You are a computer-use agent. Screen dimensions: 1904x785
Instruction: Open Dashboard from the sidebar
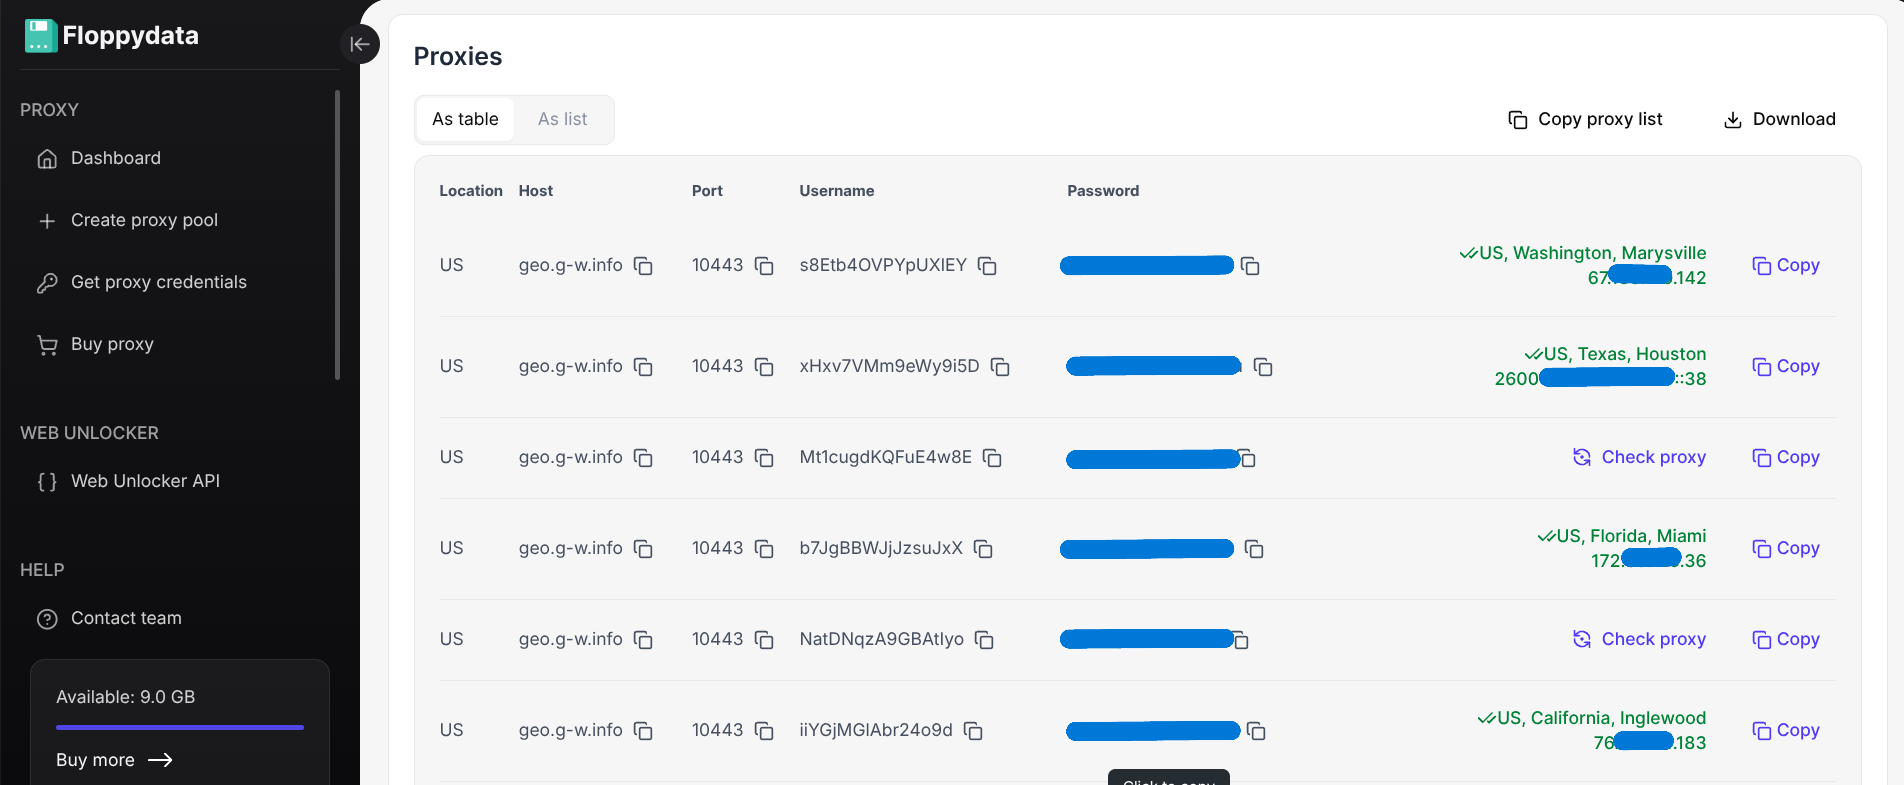tap(115, 158)
